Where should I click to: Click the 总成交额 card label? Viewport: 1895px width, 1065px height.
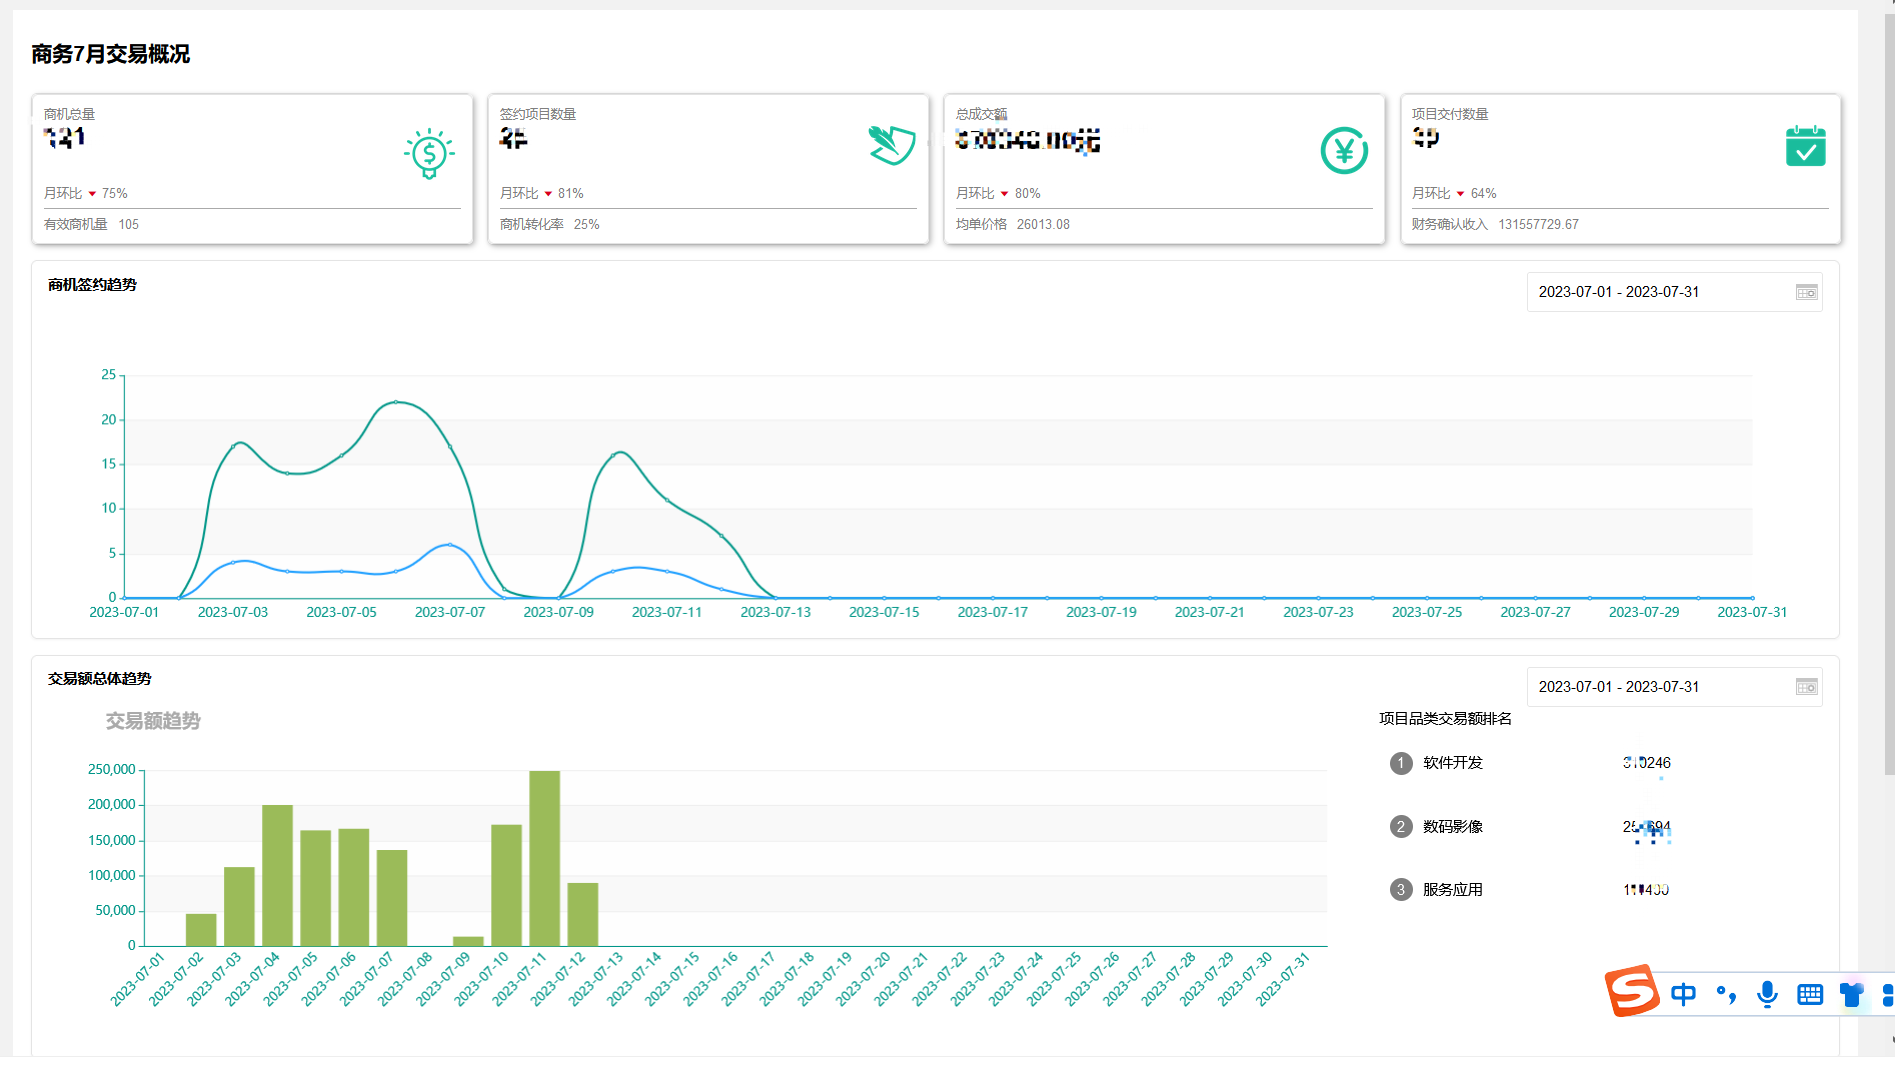(981, 114)
